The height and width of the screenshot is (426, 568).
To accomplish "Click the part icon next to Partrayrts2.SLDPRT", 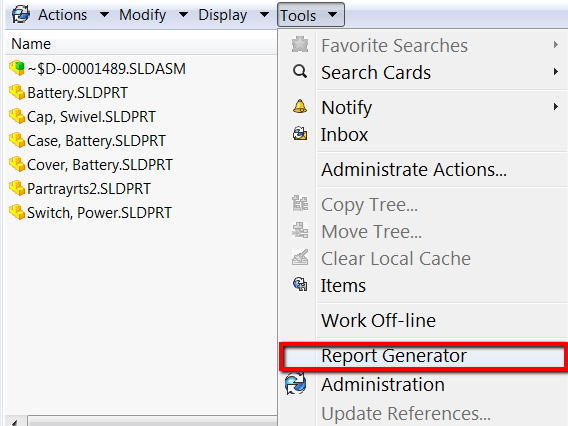I will coord(17,188).
